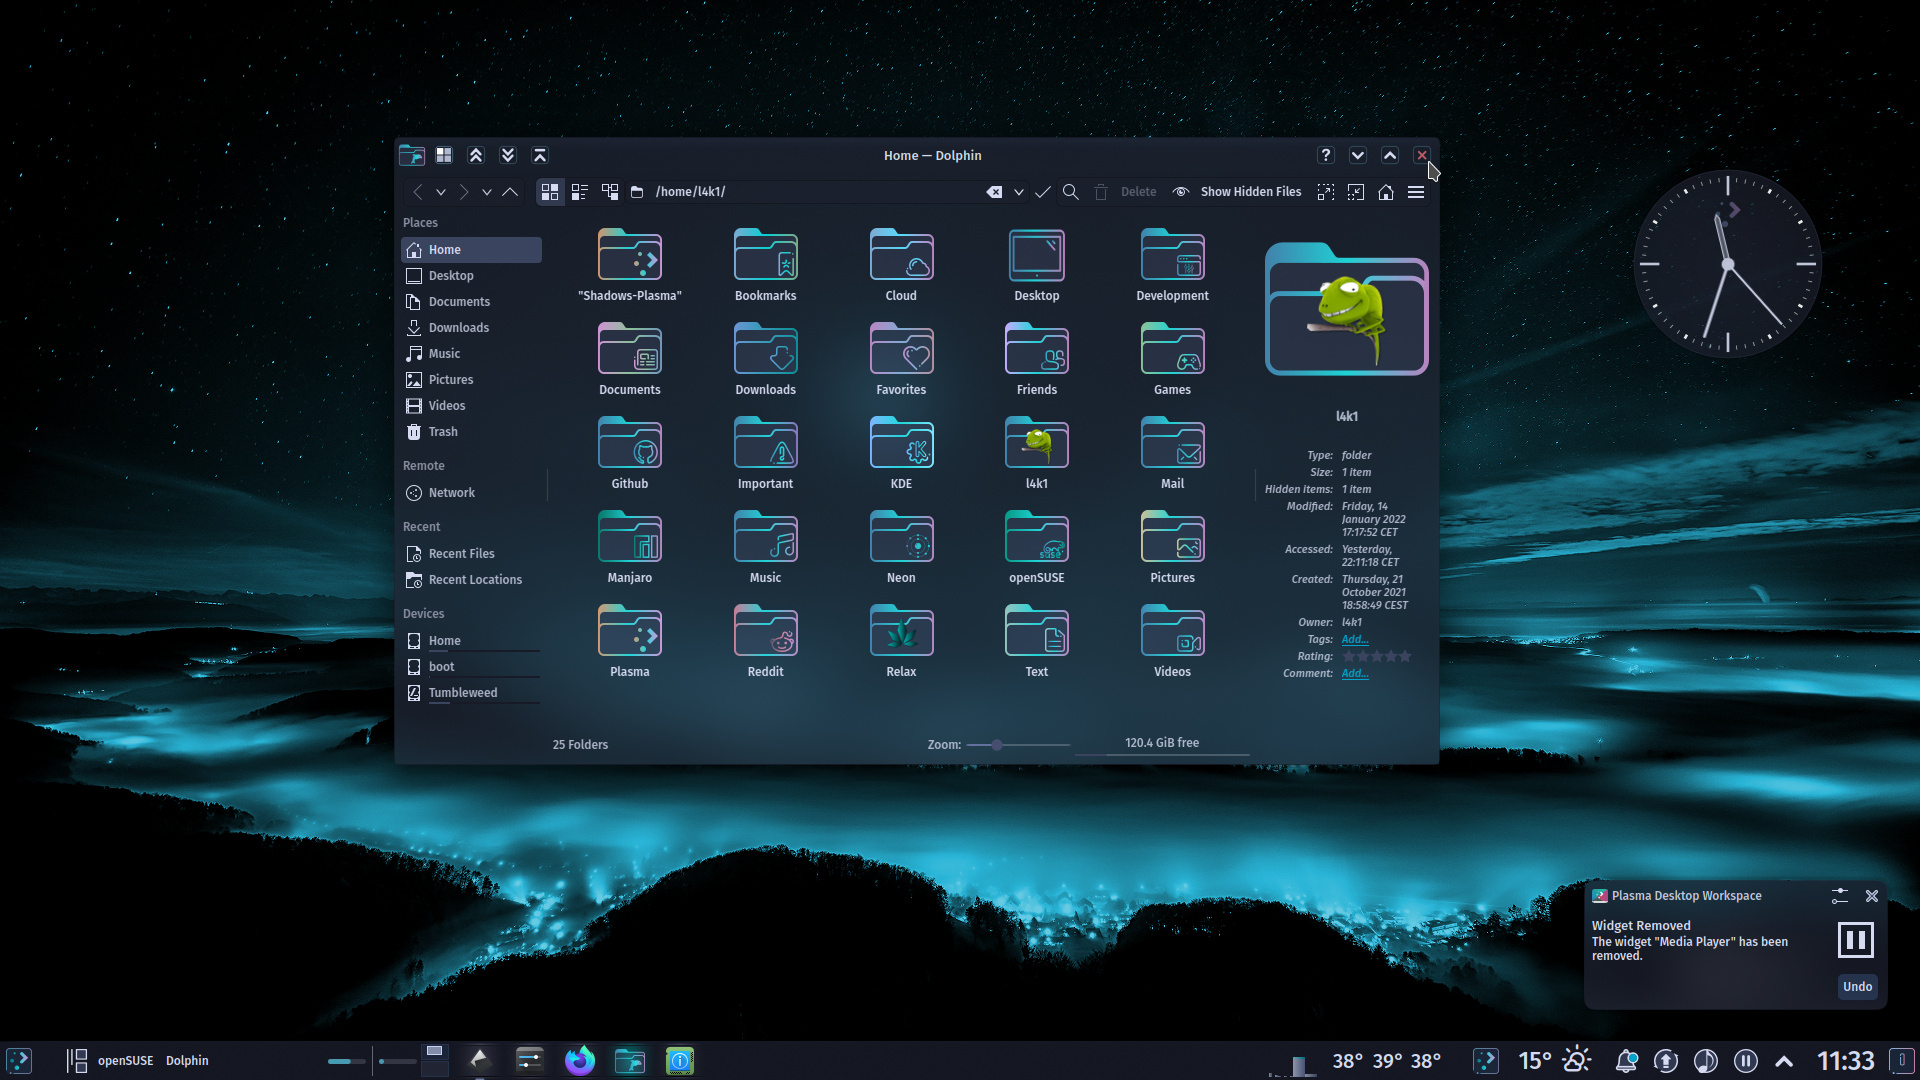Expand location bar history dropdown
Viewport: 1920px width, 1080px height.
coord(1019,192)
